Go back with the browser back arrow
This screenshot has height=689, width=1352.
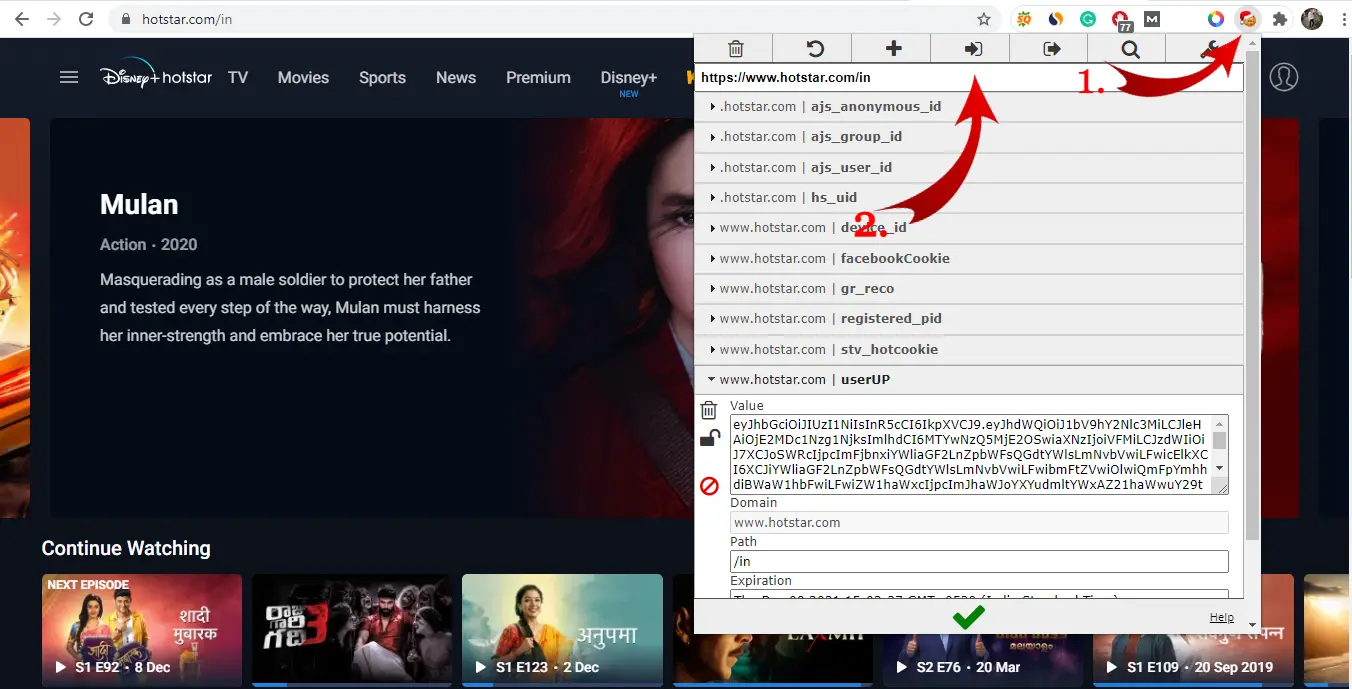[x=22, y=19]
